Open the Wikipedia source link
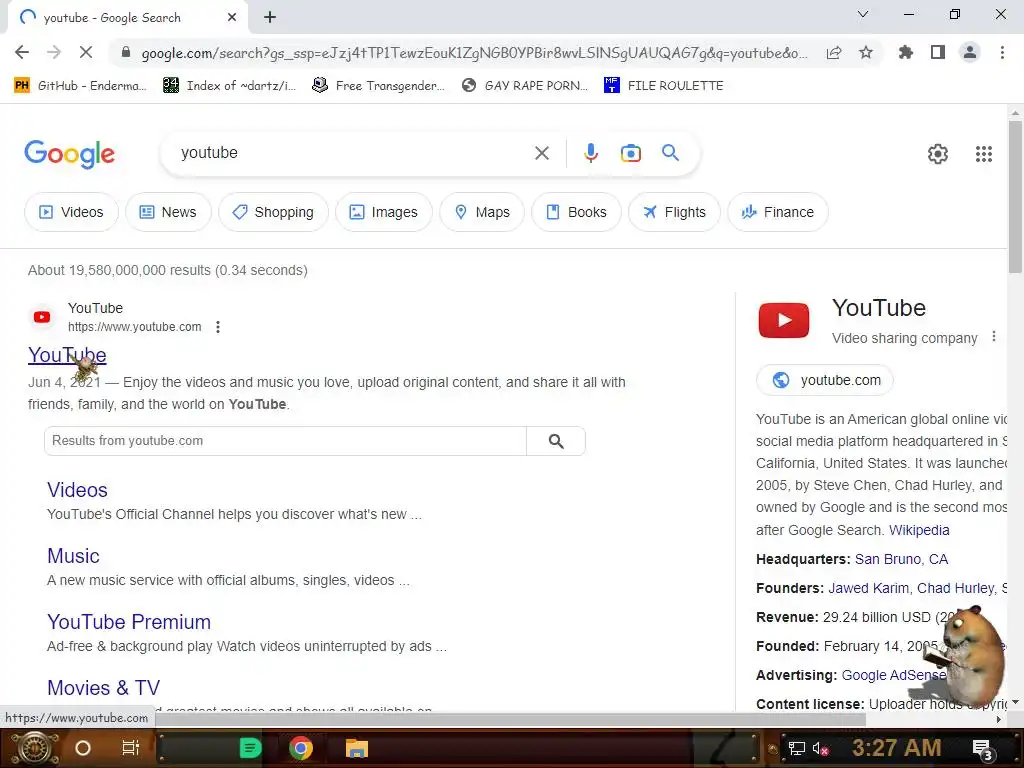Screen dimensions: 1024x768 pos(919,530)
